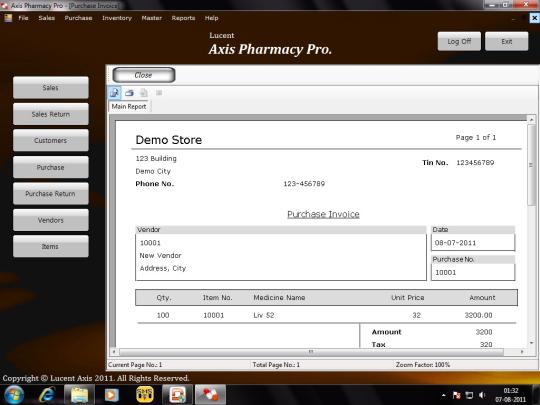
Task: Click the greyed group tree icon
Action: (159, 93)
